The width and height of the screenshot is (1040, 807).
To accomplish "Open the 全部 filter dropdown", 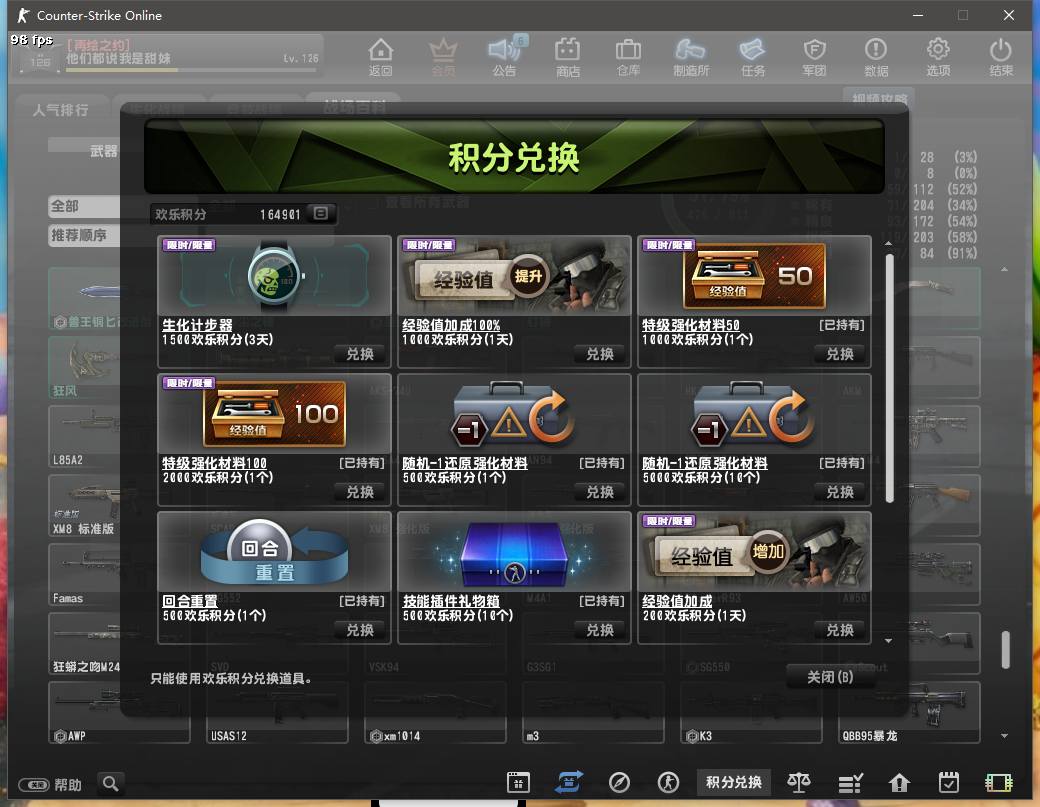I will pyautogui.click(x=84, y=206).
